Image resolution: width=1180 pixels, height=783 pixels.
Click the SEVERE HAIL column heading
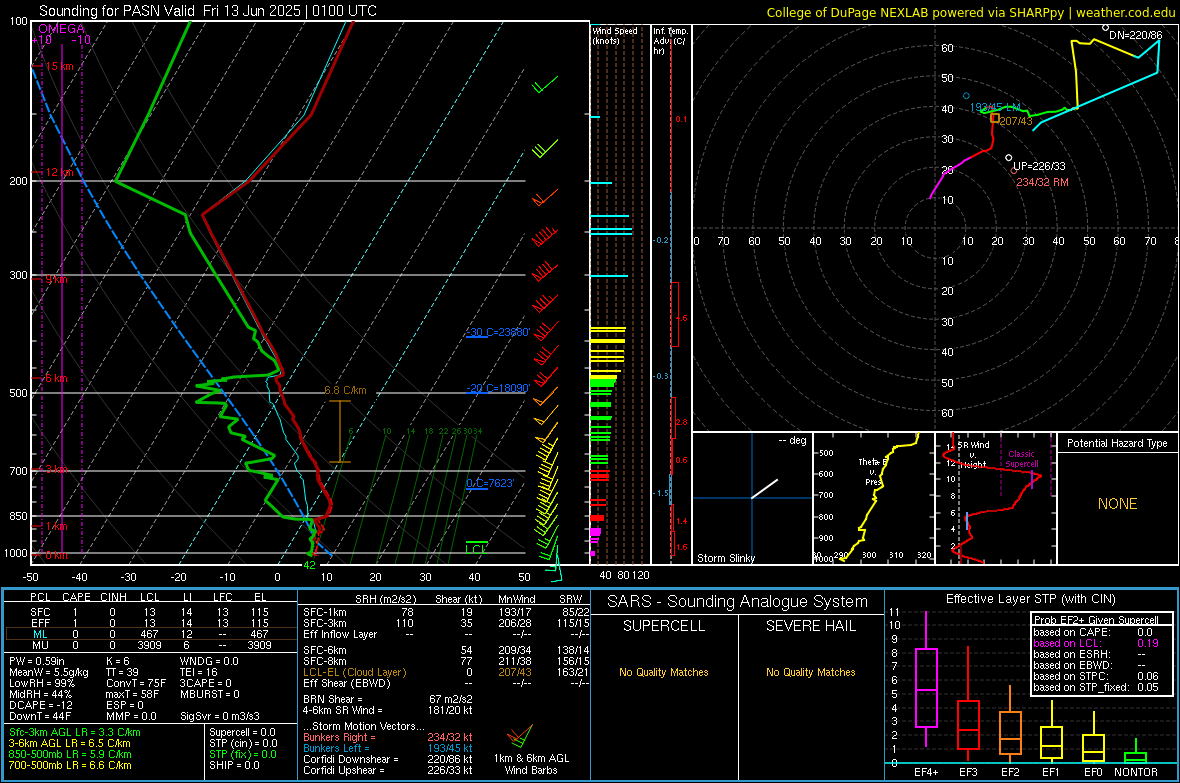coord(810,626)
